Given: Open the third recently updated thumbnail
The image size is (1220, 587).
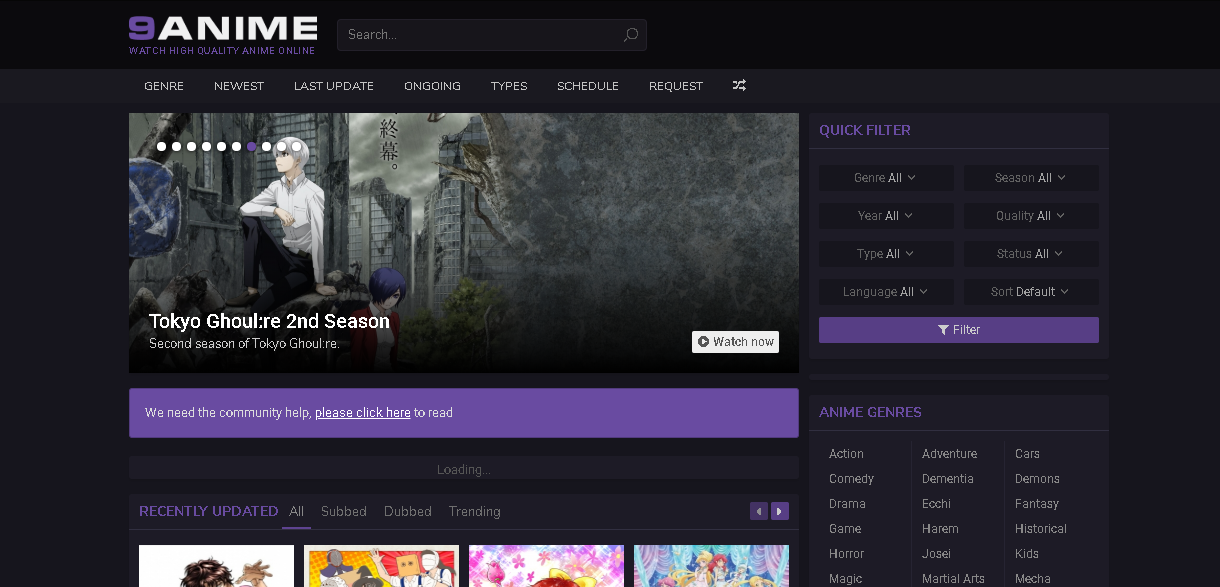Looking at the screenshot, I should (546, 566).
